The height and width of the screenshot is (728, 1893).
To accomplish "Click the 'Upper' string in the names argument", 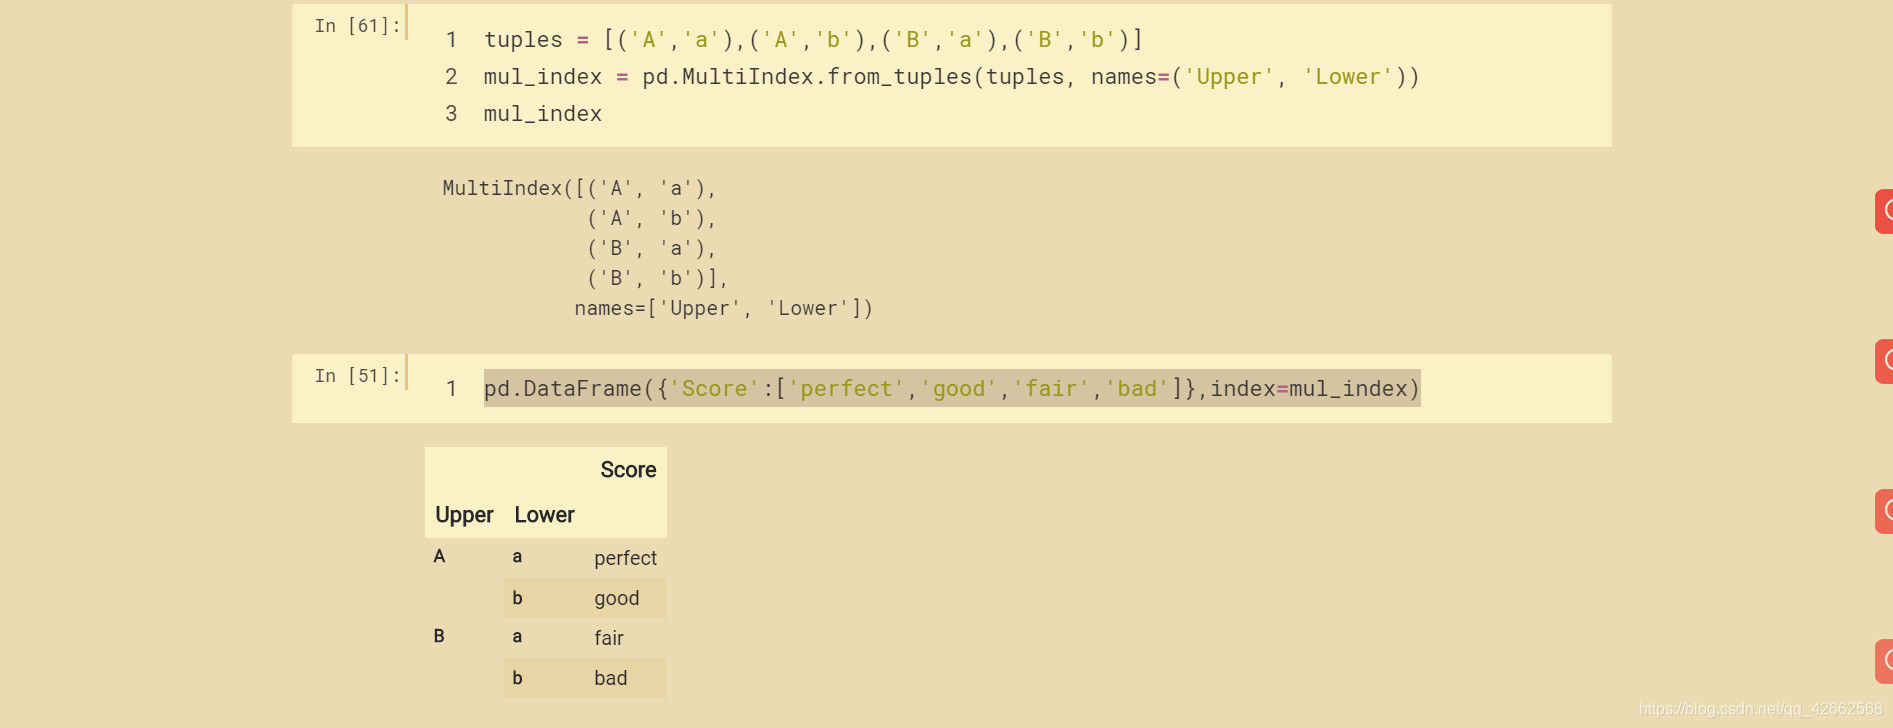I will click(1229, 77).
